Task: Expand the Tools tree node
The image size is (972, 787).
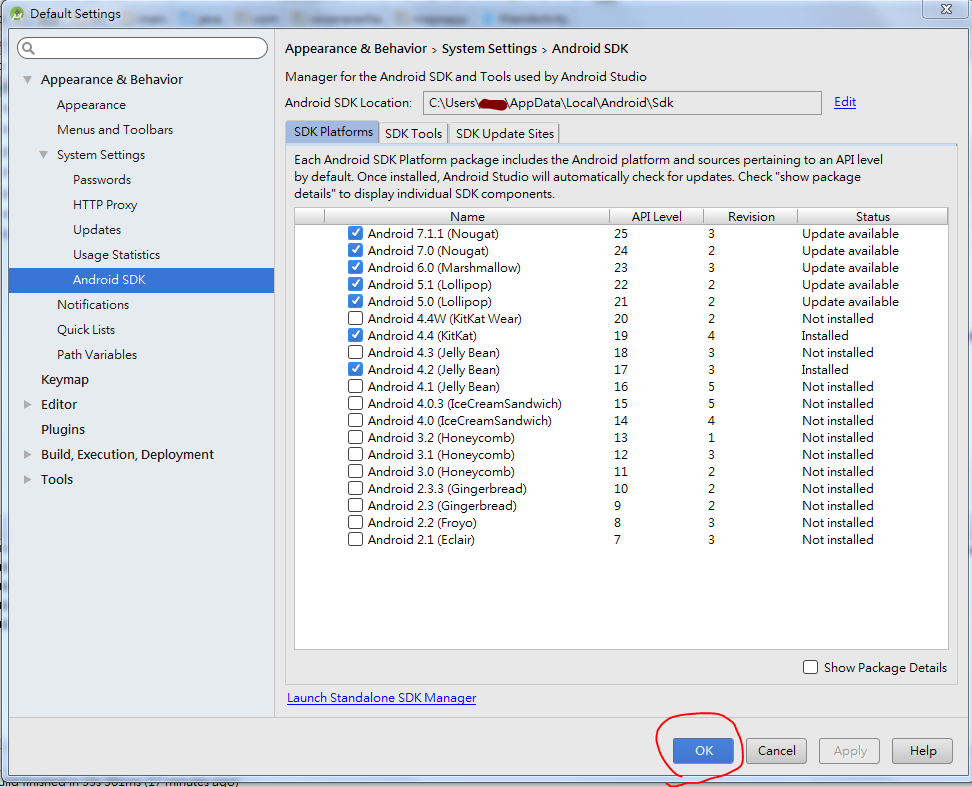Action: (x=27, y=480)
